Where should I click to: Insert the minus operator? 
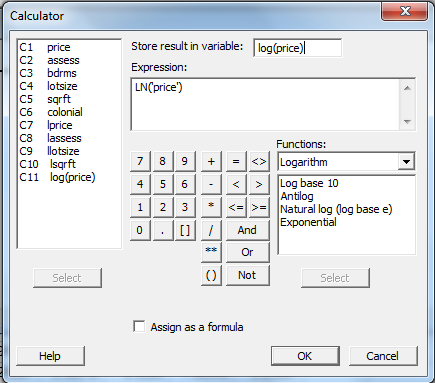(x=211, y=184)
